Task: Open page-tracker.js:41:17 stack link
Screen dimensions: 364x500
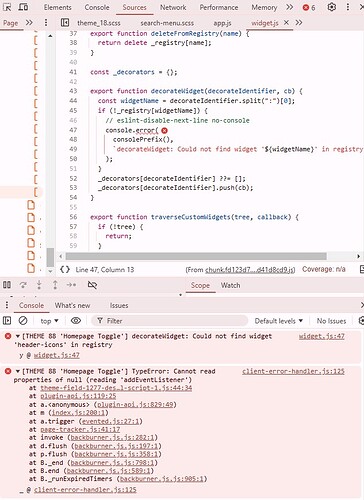Action: (80, 429)
